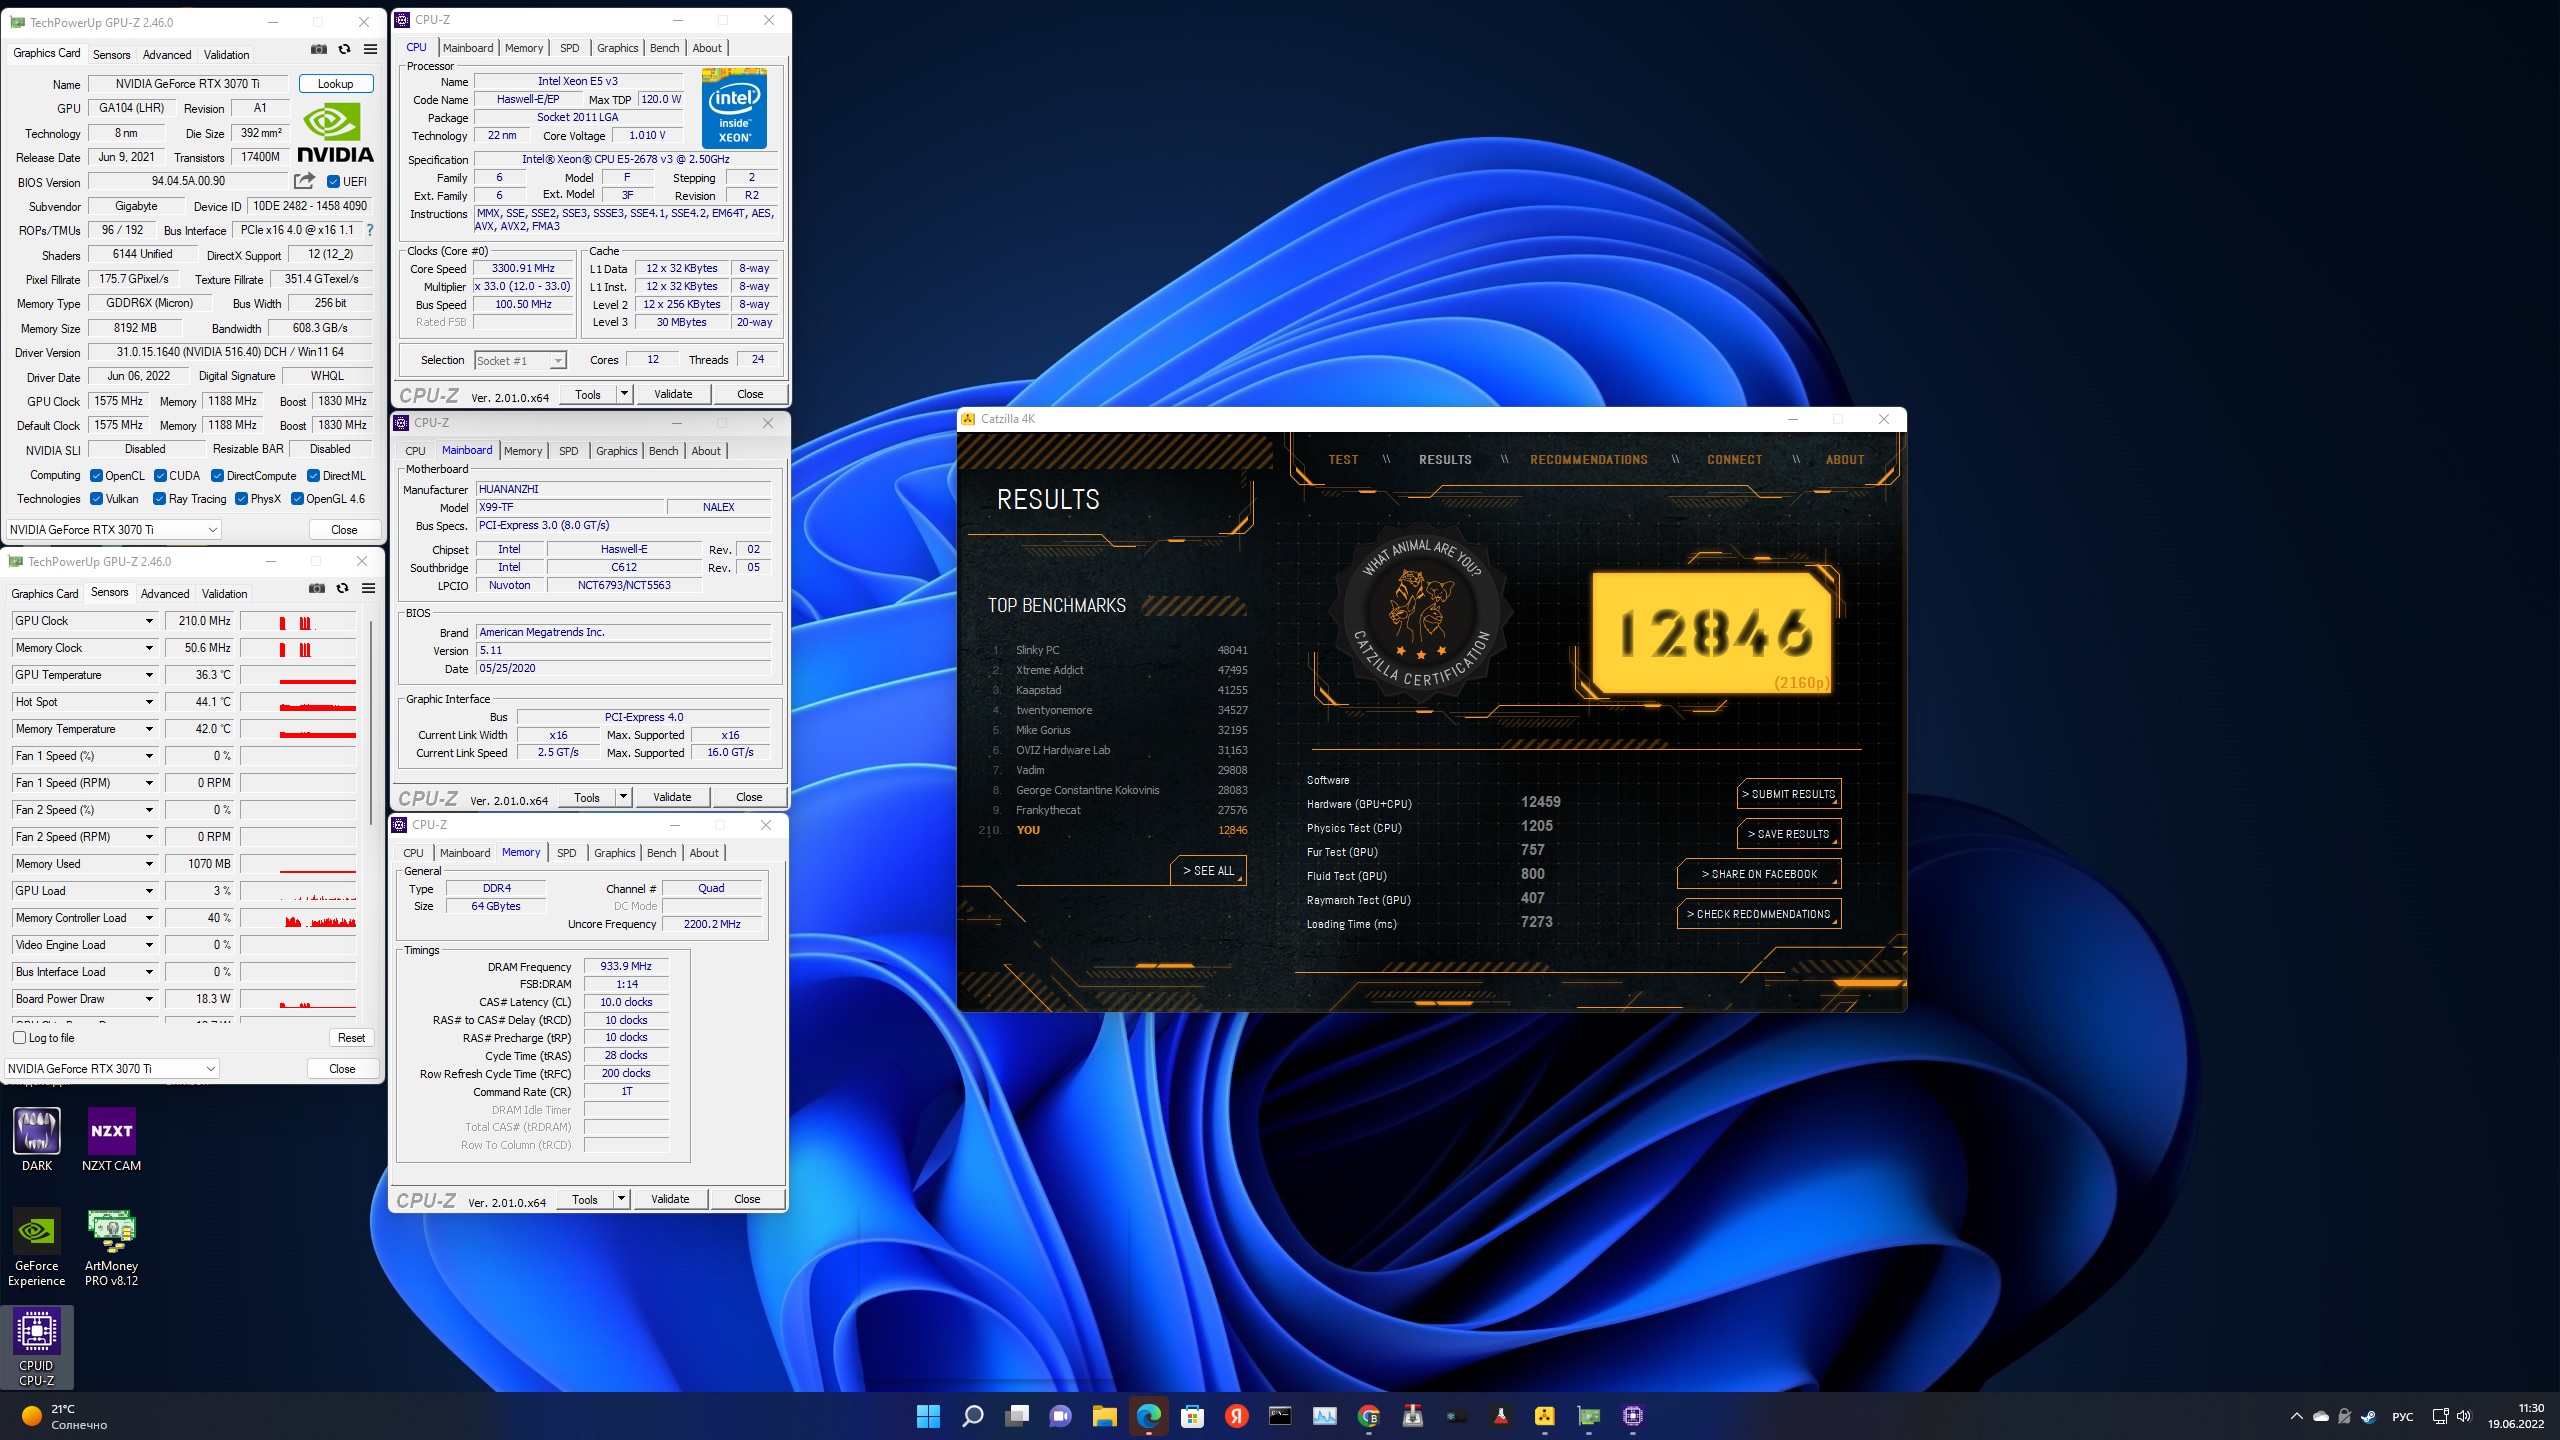
Task: Open File Explorer from the taskbar
Action: [x=1104, y=1416]
